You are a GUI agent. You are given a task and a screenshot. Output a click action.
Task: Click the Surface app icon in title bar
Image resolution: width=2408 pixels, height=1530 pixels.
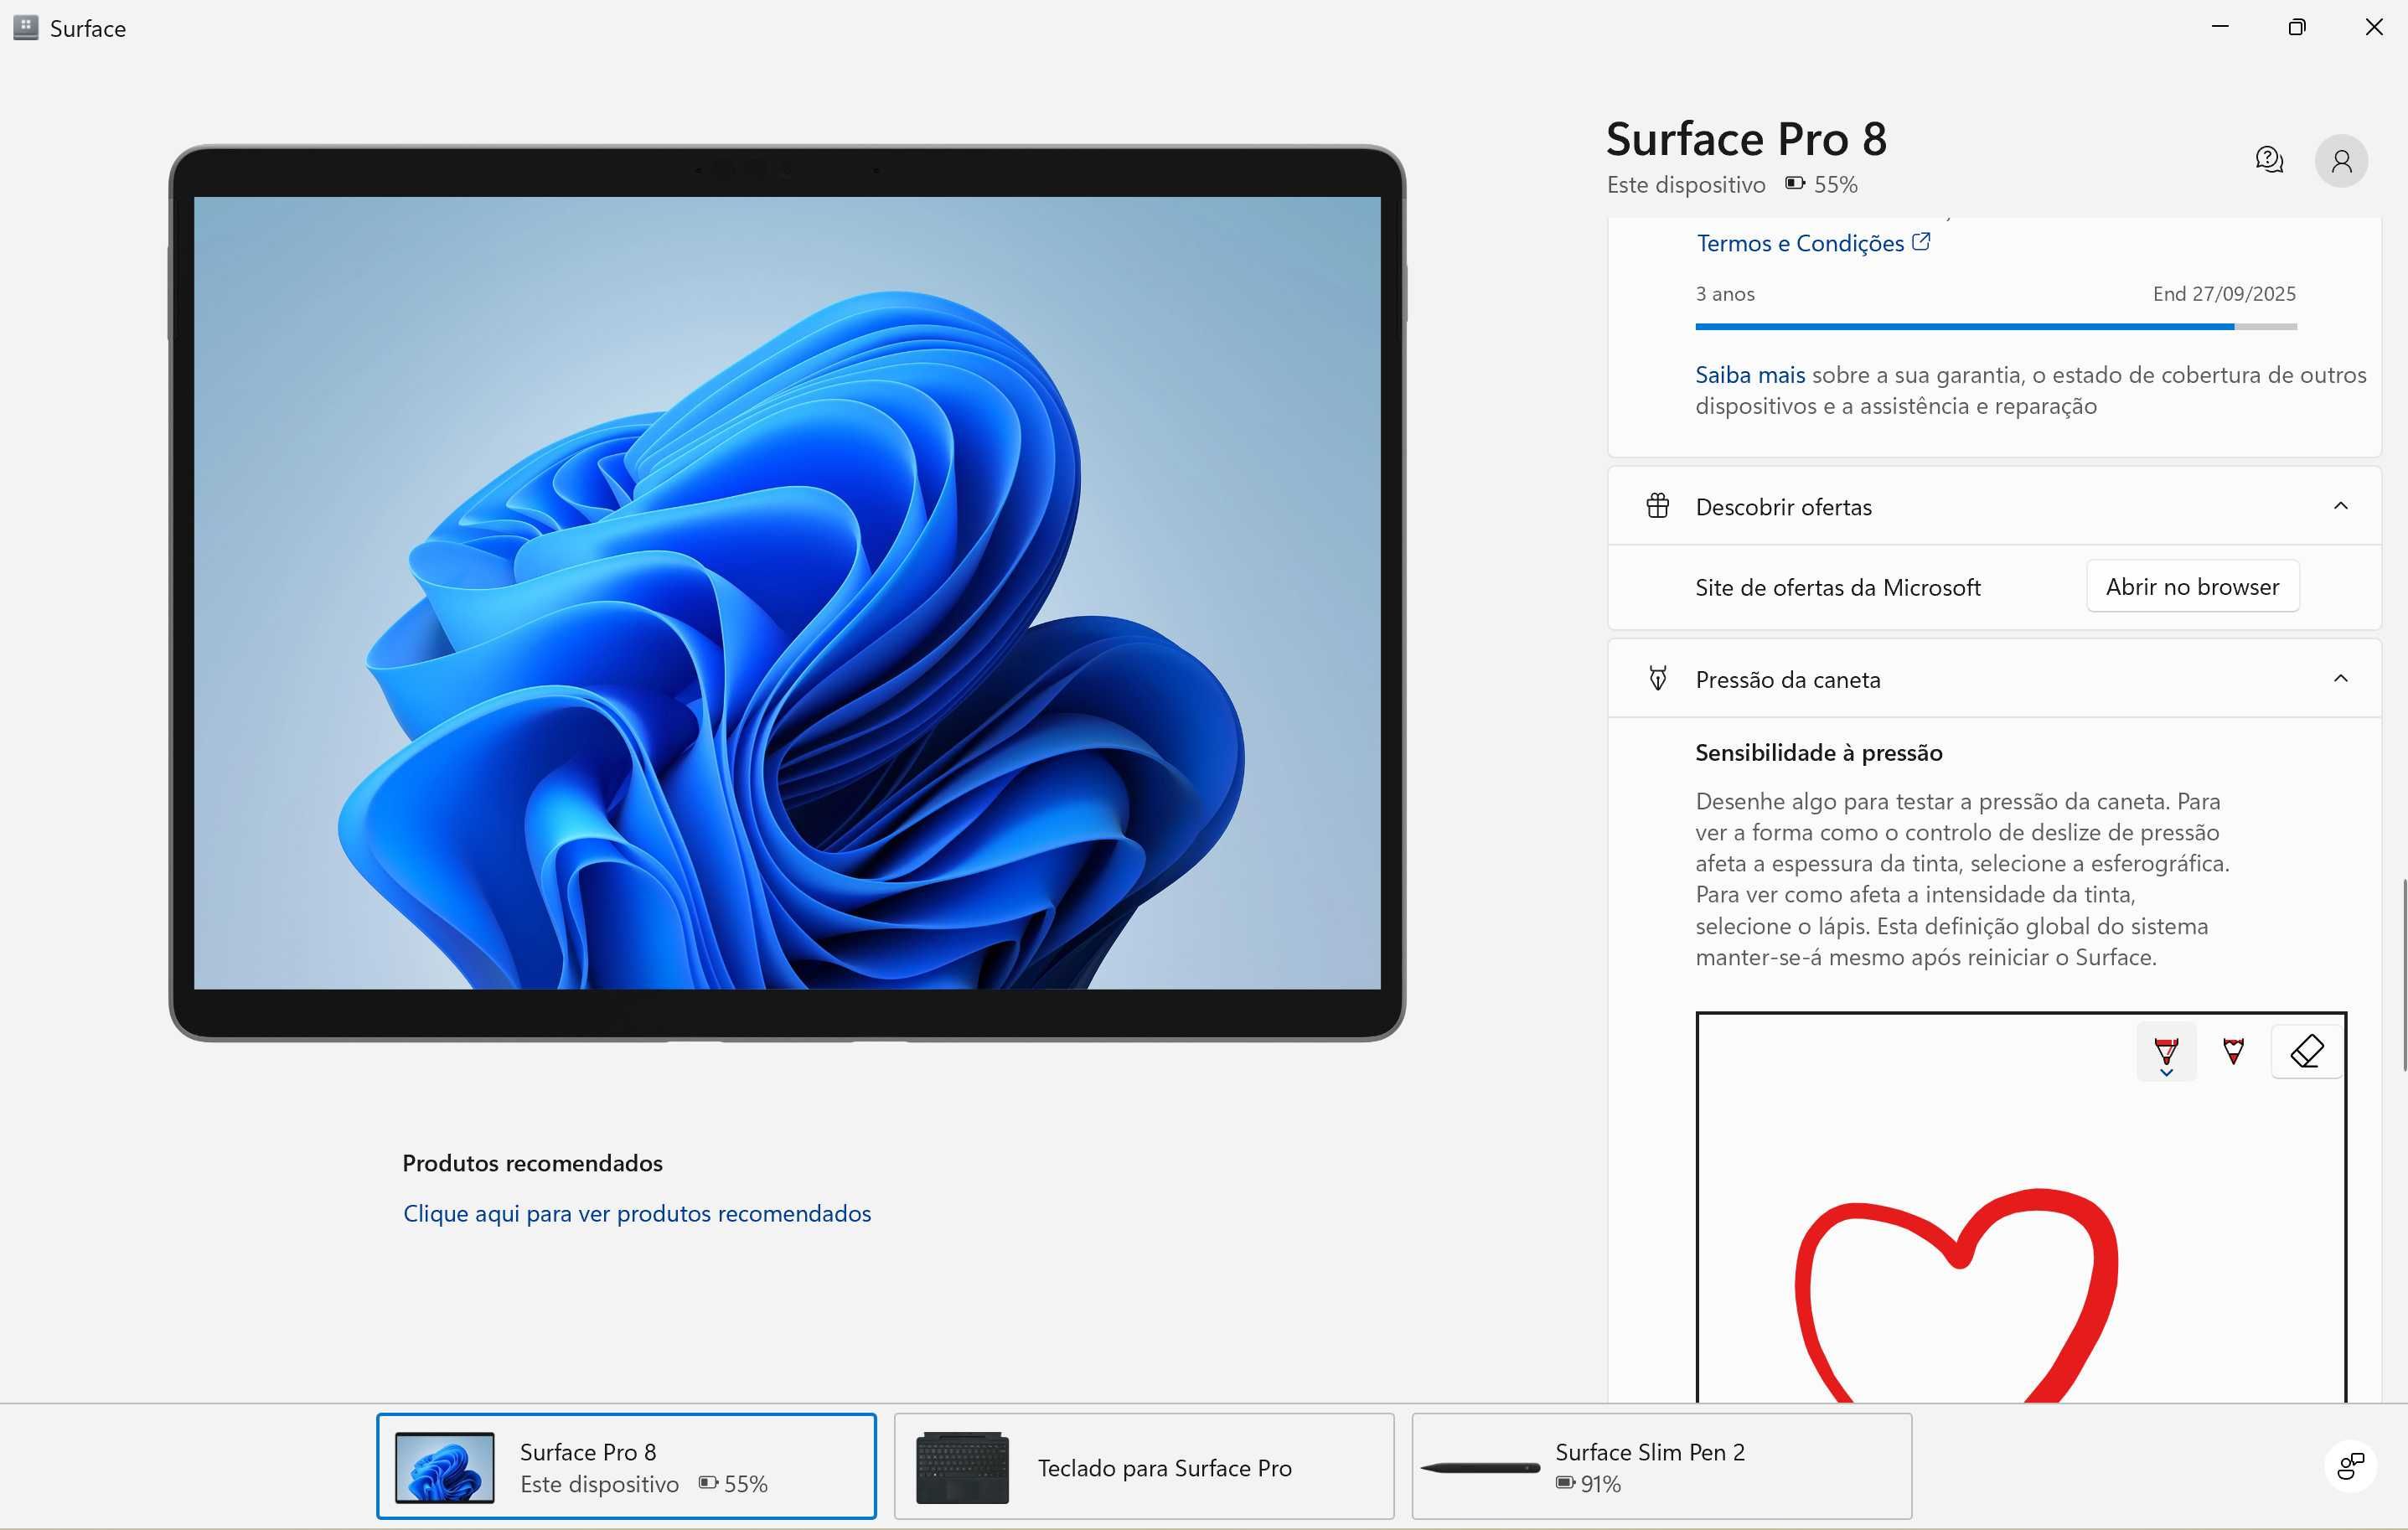(x=26, y=27)
